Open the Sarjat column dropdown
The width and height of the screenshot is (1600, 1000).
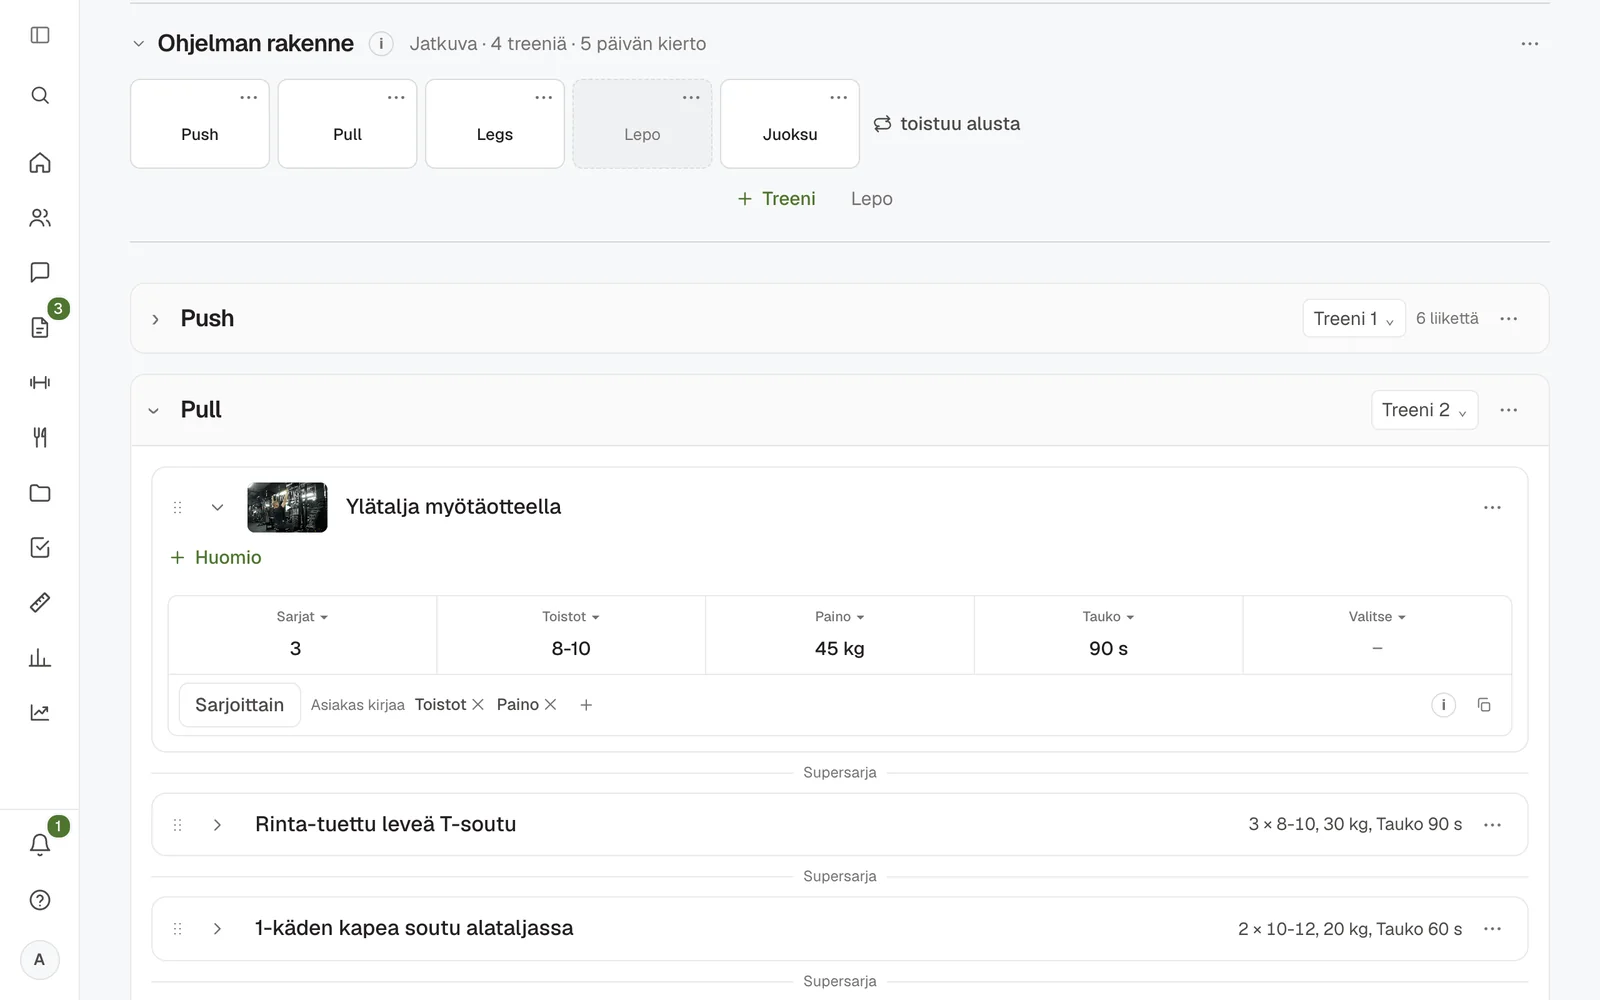coord(302,617)
